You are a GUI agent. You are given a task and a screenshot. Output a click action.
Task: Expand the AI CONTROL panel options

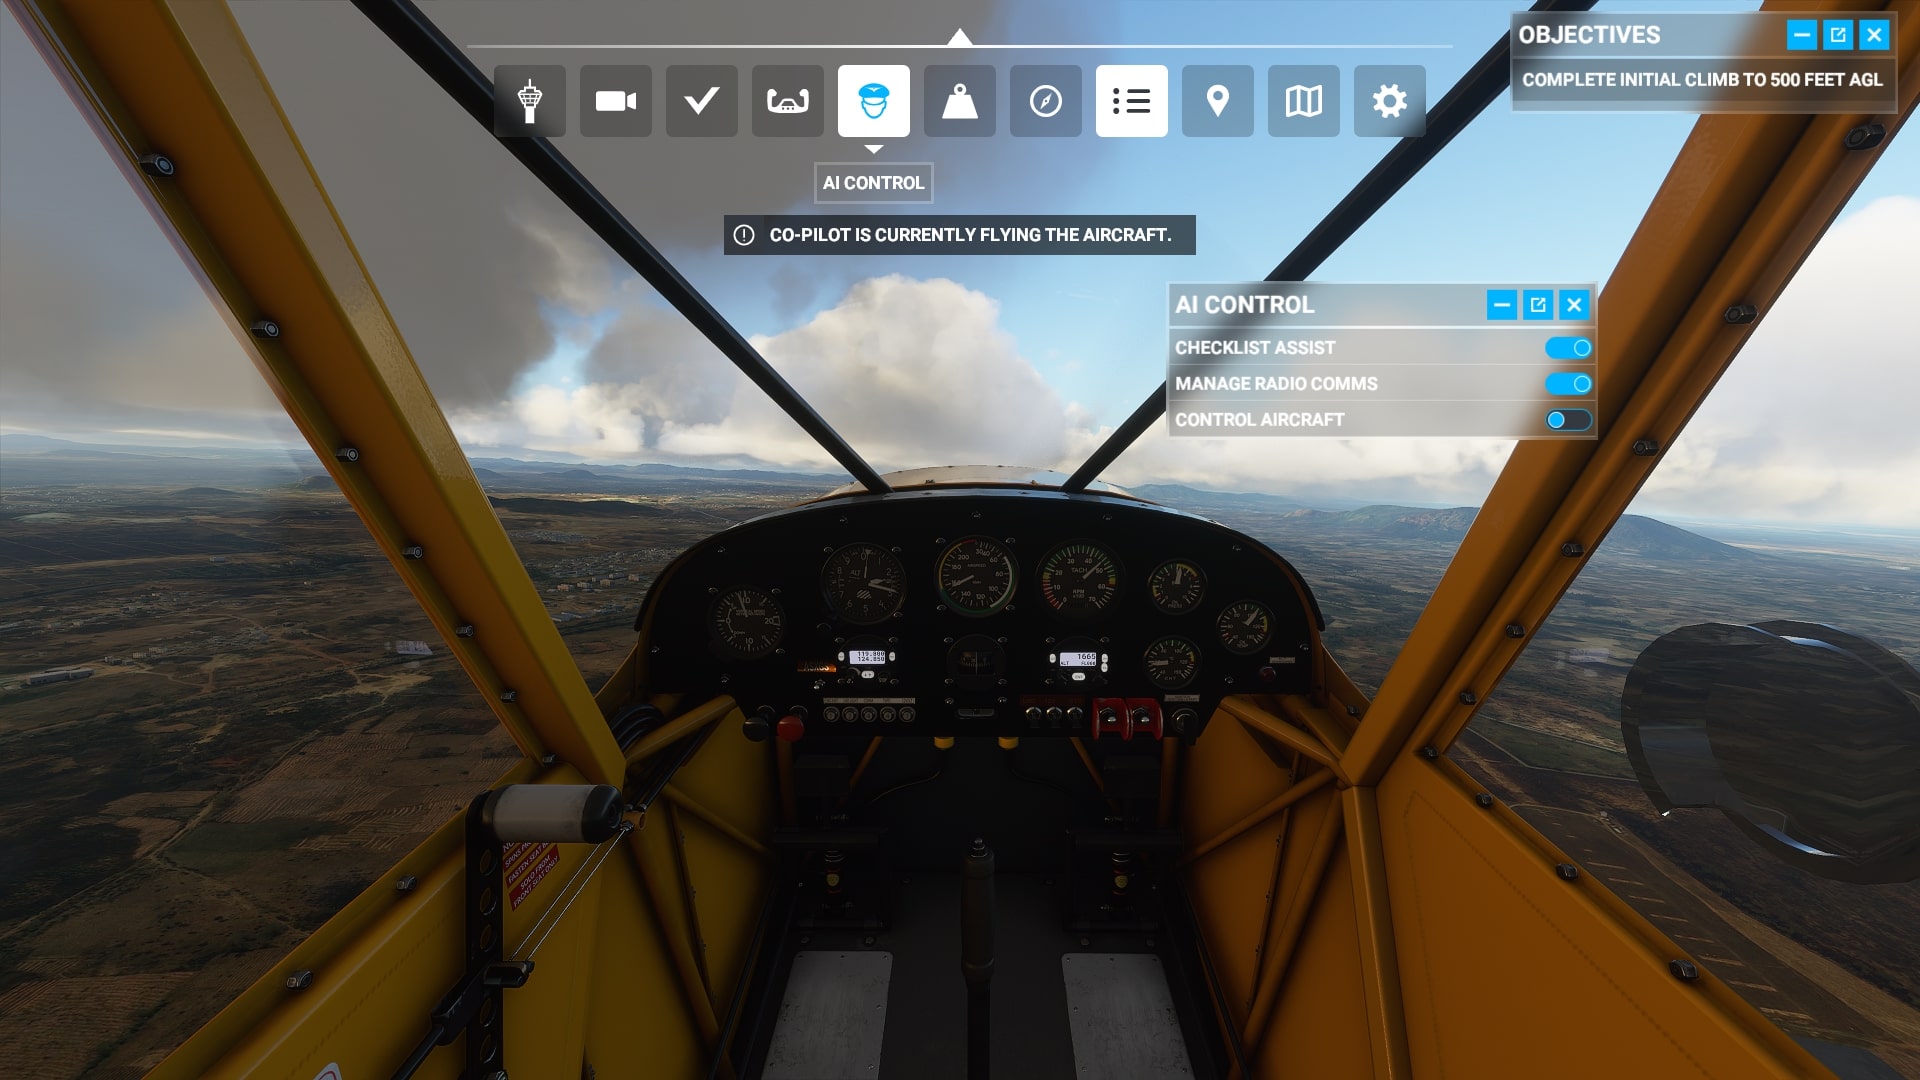(1538, 305)
